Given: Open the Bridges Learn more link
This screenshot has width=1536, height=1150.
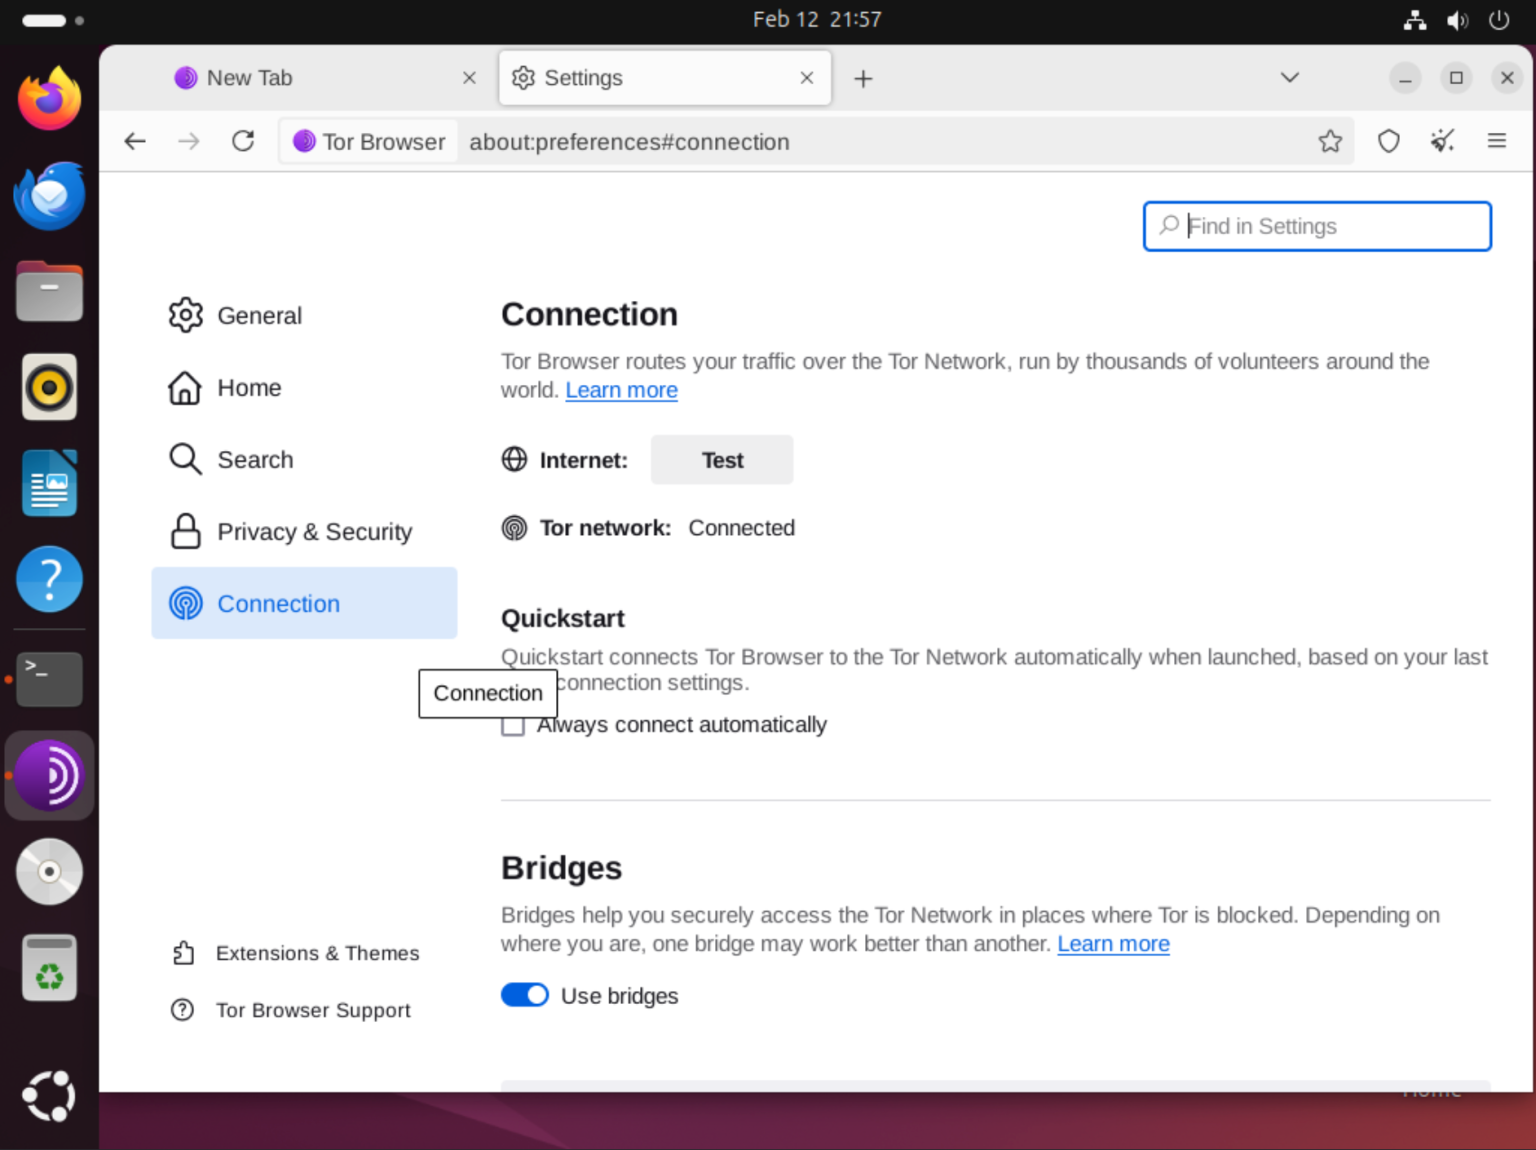Looking at the screenshot, I should click(x=1113, y=943).
